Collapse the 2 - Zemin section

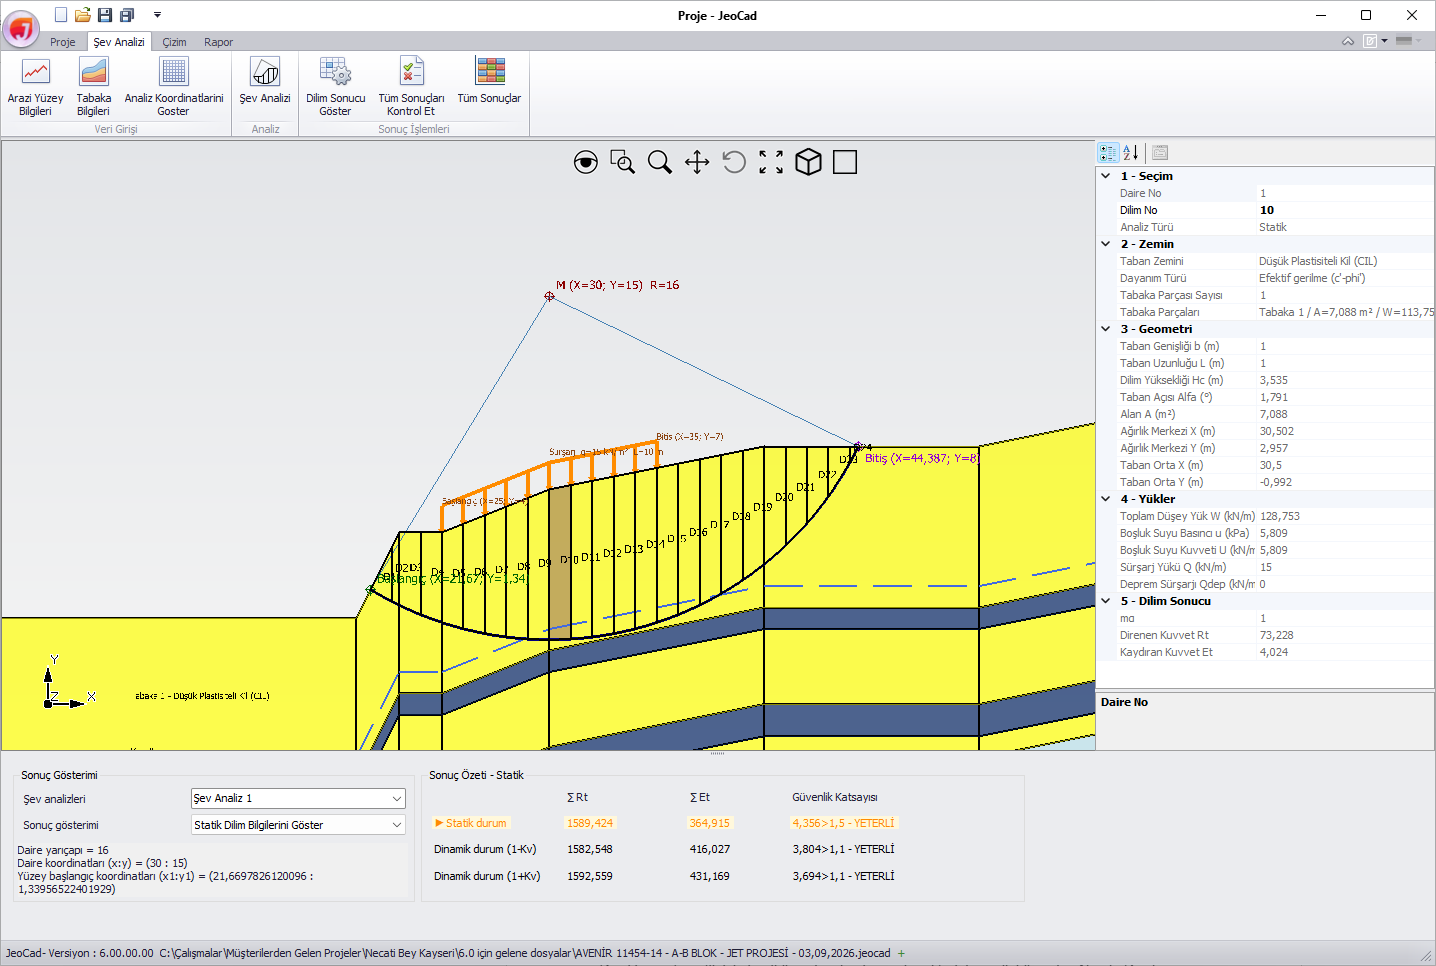tap(1106, 244)
